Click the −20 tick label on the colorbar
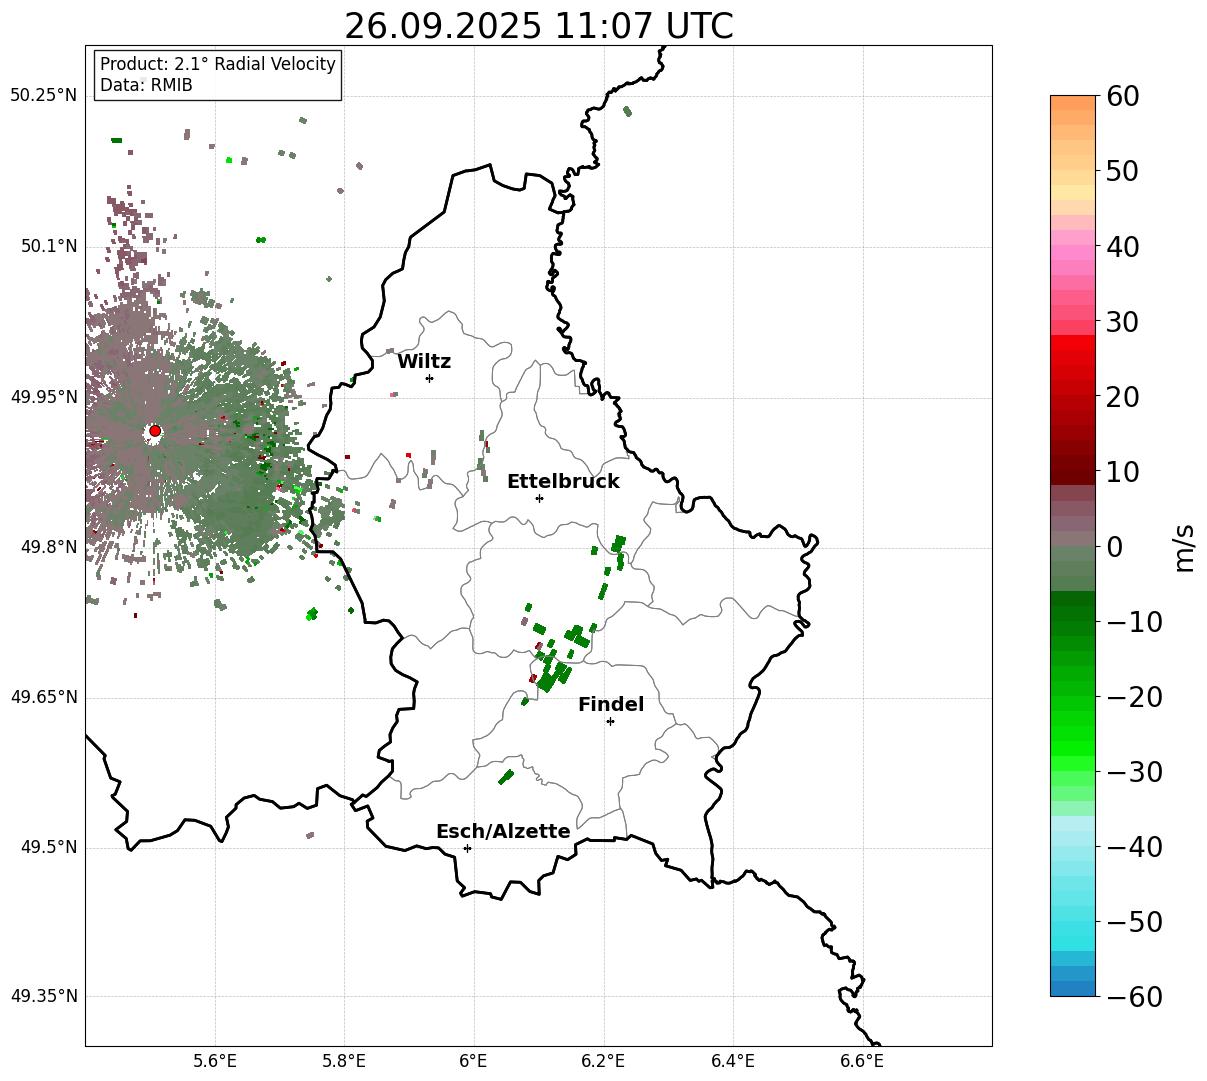 click(1133, 697)
